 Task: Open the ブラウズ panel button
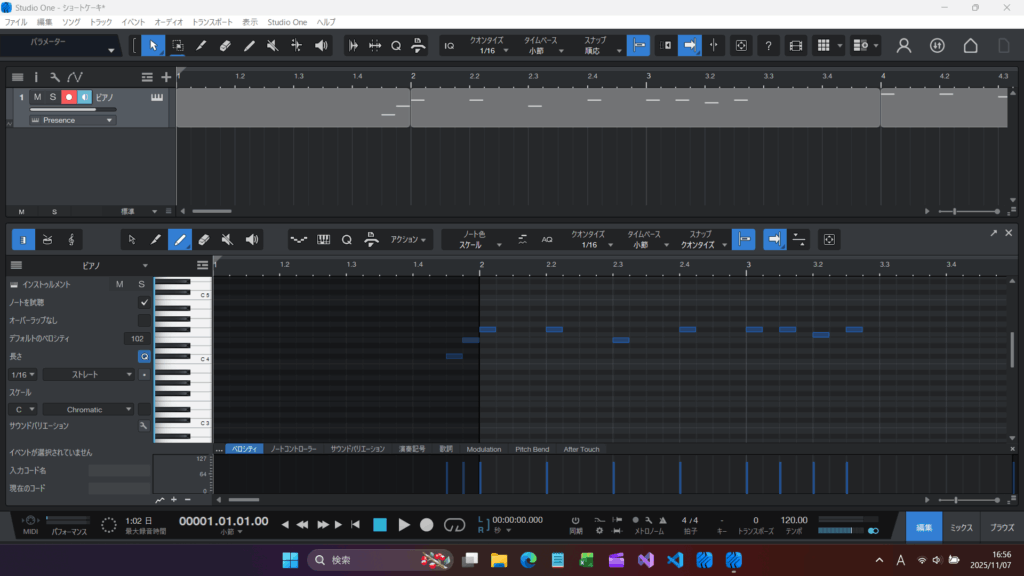[x=1001, y=527]
